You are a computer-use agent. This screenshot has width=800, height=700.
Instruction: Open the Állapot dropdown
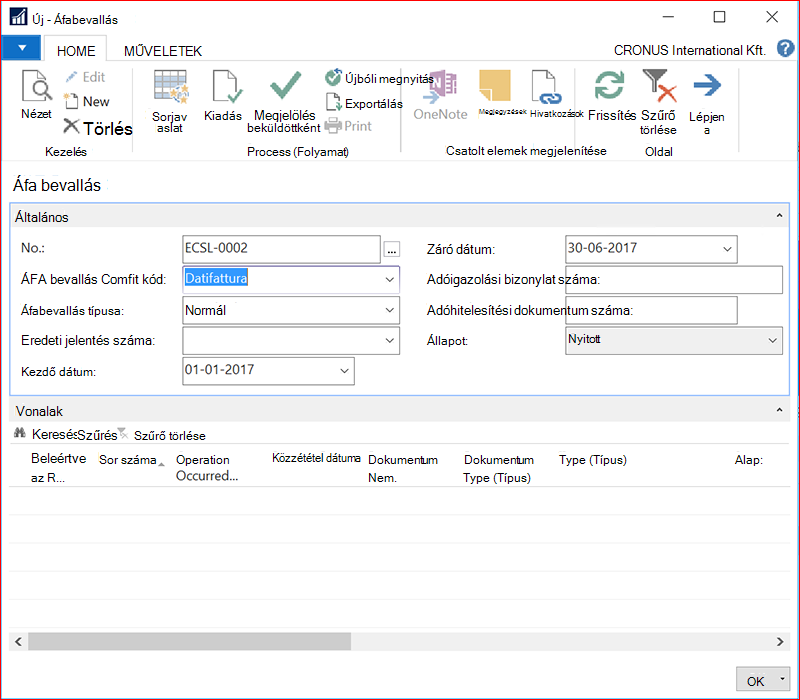point(772,340)
